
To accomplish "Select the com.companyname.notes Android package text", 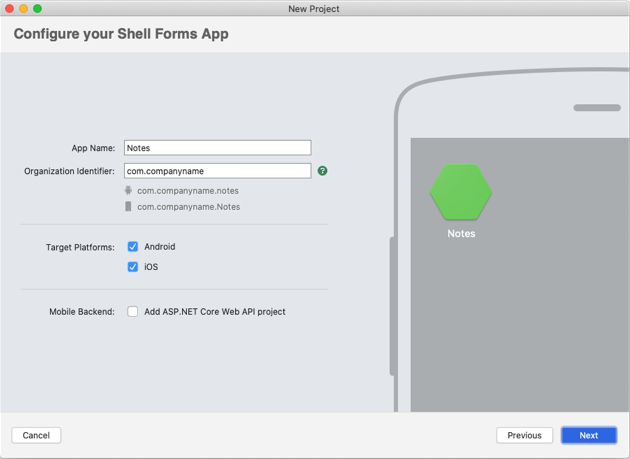I will pos(188,190).
